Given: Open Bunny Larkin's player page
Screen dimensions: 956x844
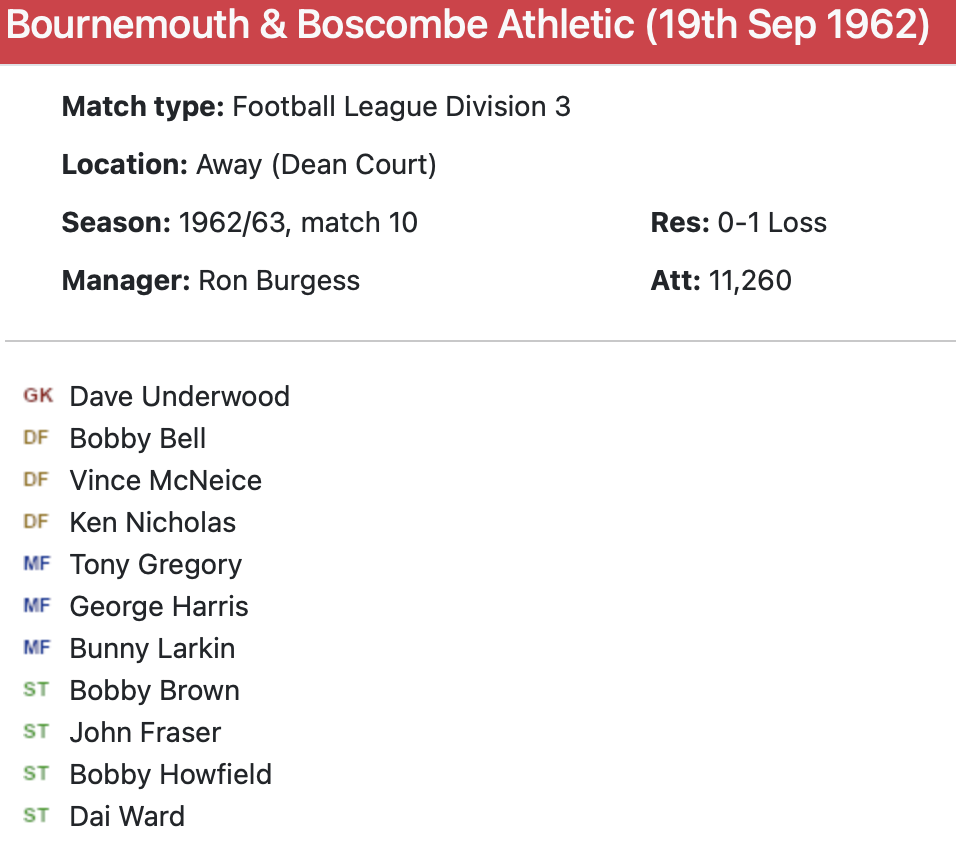Looking at the screenshot, I should click(x=152, y=648).
